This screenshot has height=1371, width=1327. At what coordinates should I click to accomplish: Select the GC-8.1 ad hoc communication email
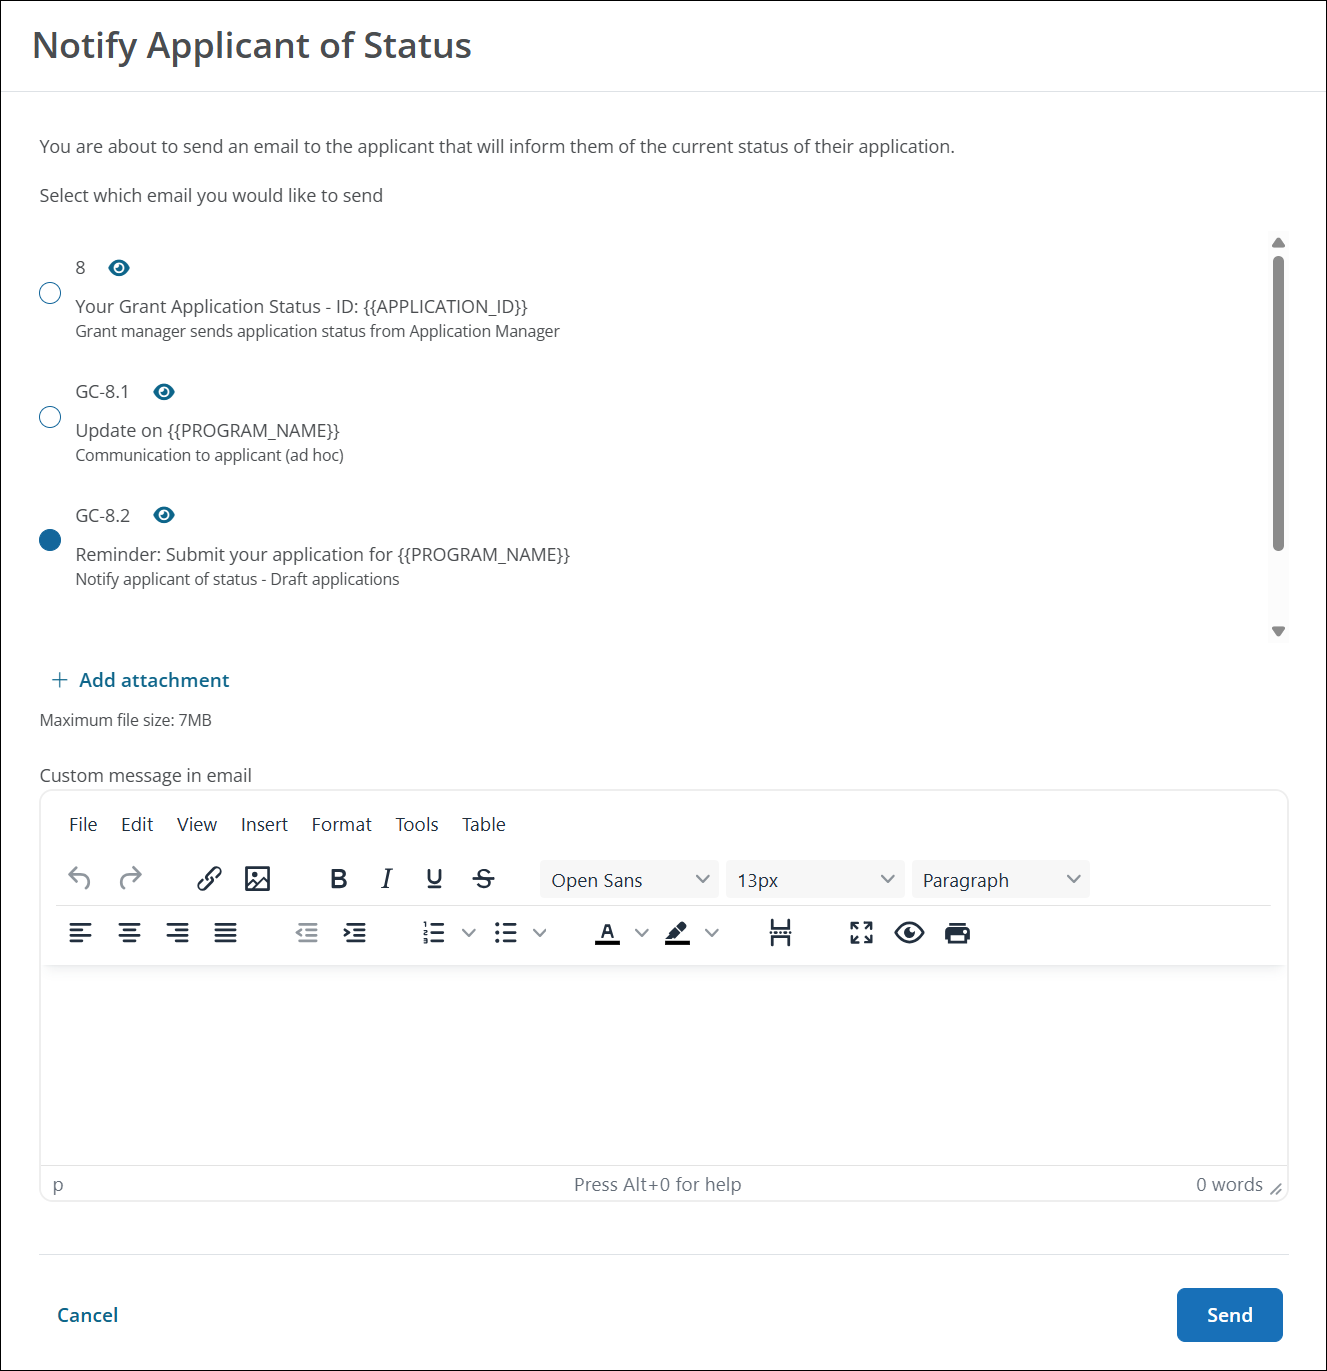50,417
